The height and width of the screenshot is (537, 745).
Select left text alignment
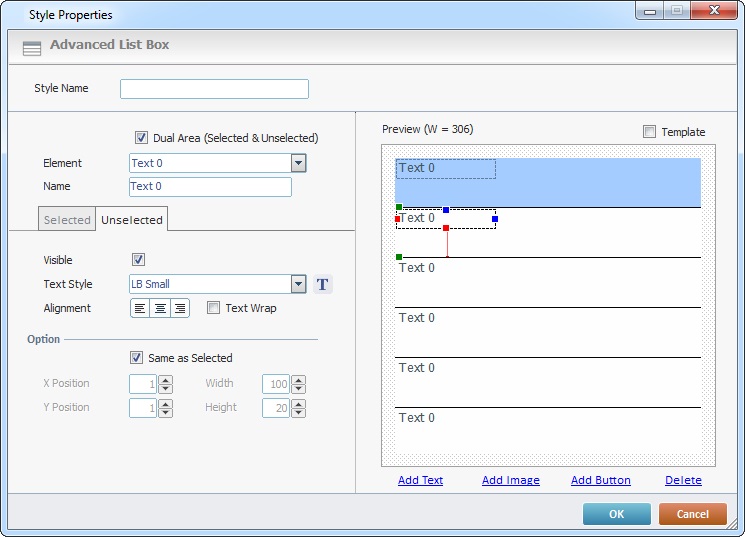[x=140, y=308]
